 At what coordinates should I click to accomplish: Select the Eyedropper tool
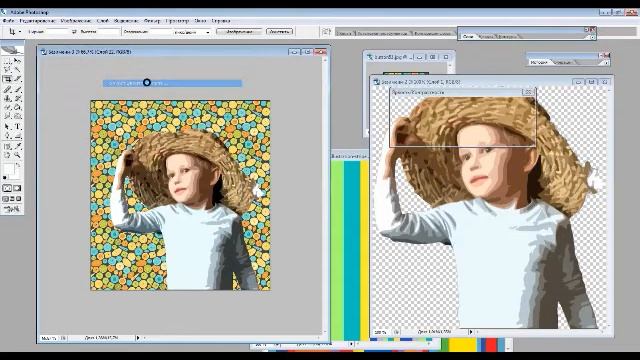coord(17,146)
